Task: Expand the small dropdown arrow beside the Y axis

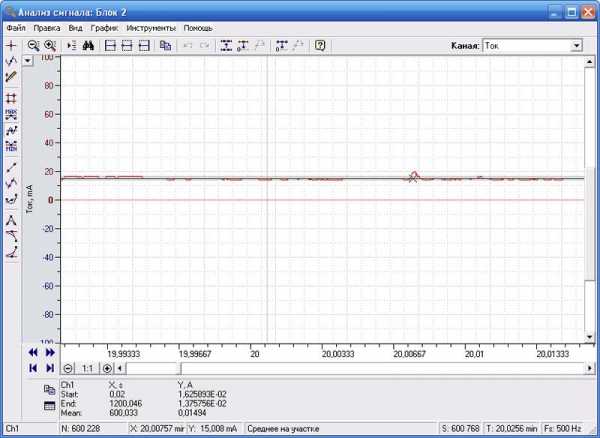Action: click(x=28, y=60)
